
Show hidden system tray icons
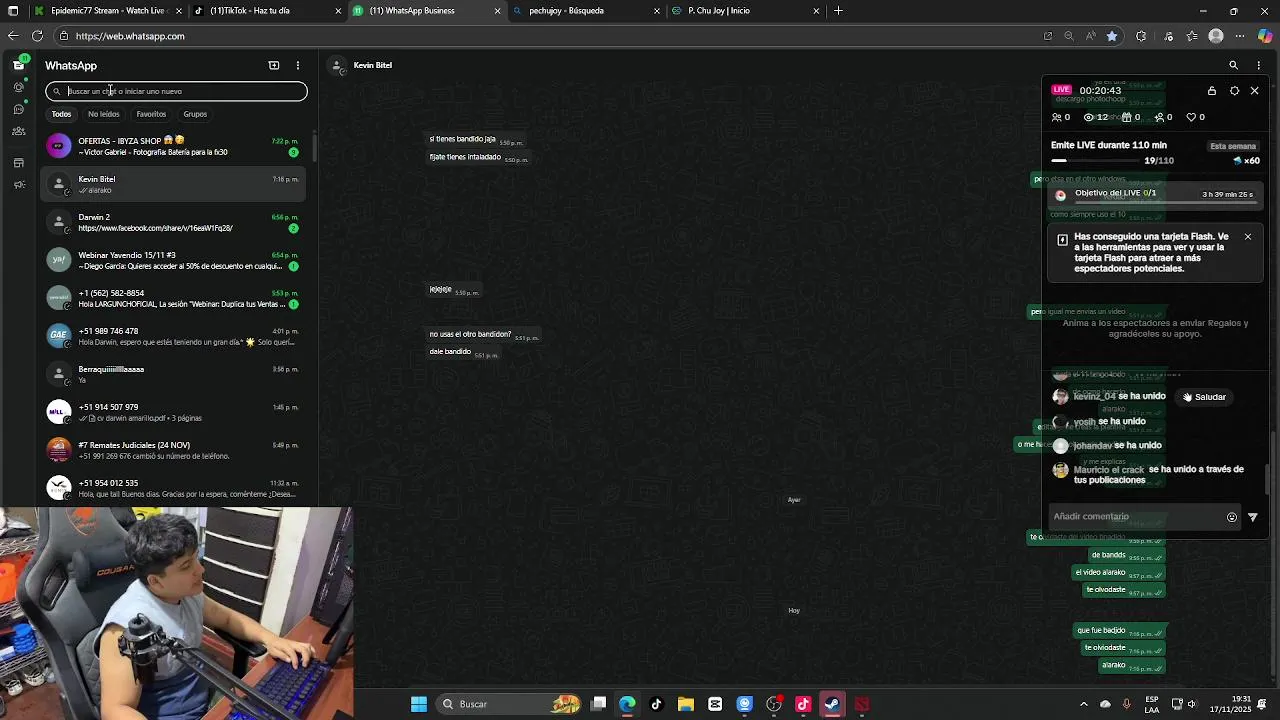tap(1083, 704)
